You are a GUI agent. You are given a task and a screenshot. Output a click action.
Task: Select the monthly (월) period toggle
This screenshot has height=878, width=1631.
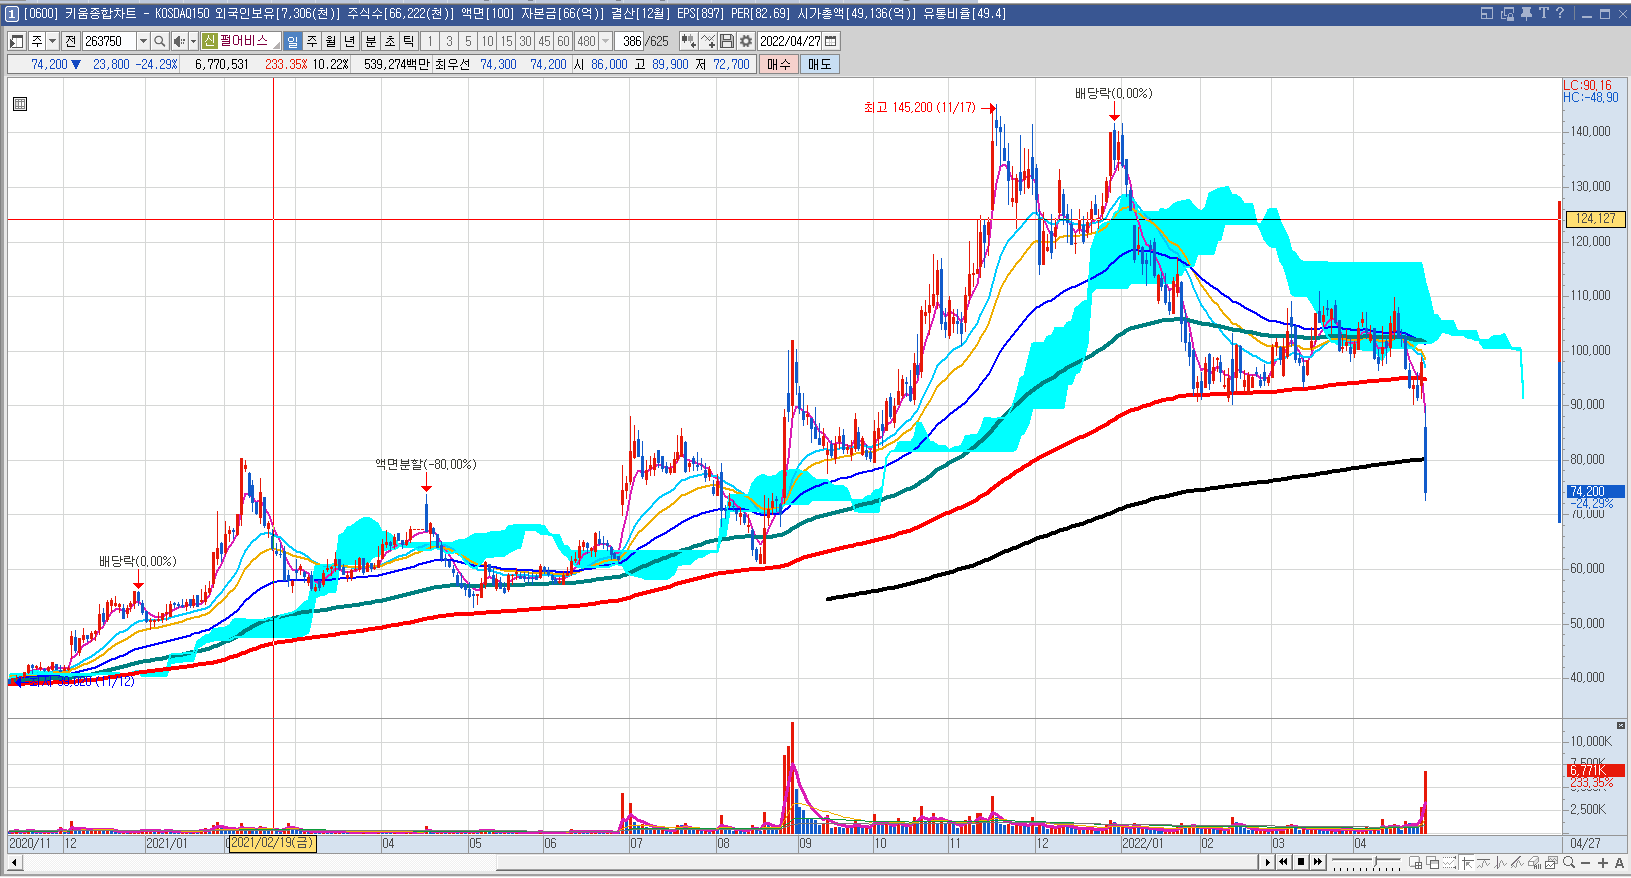[331, 41]
